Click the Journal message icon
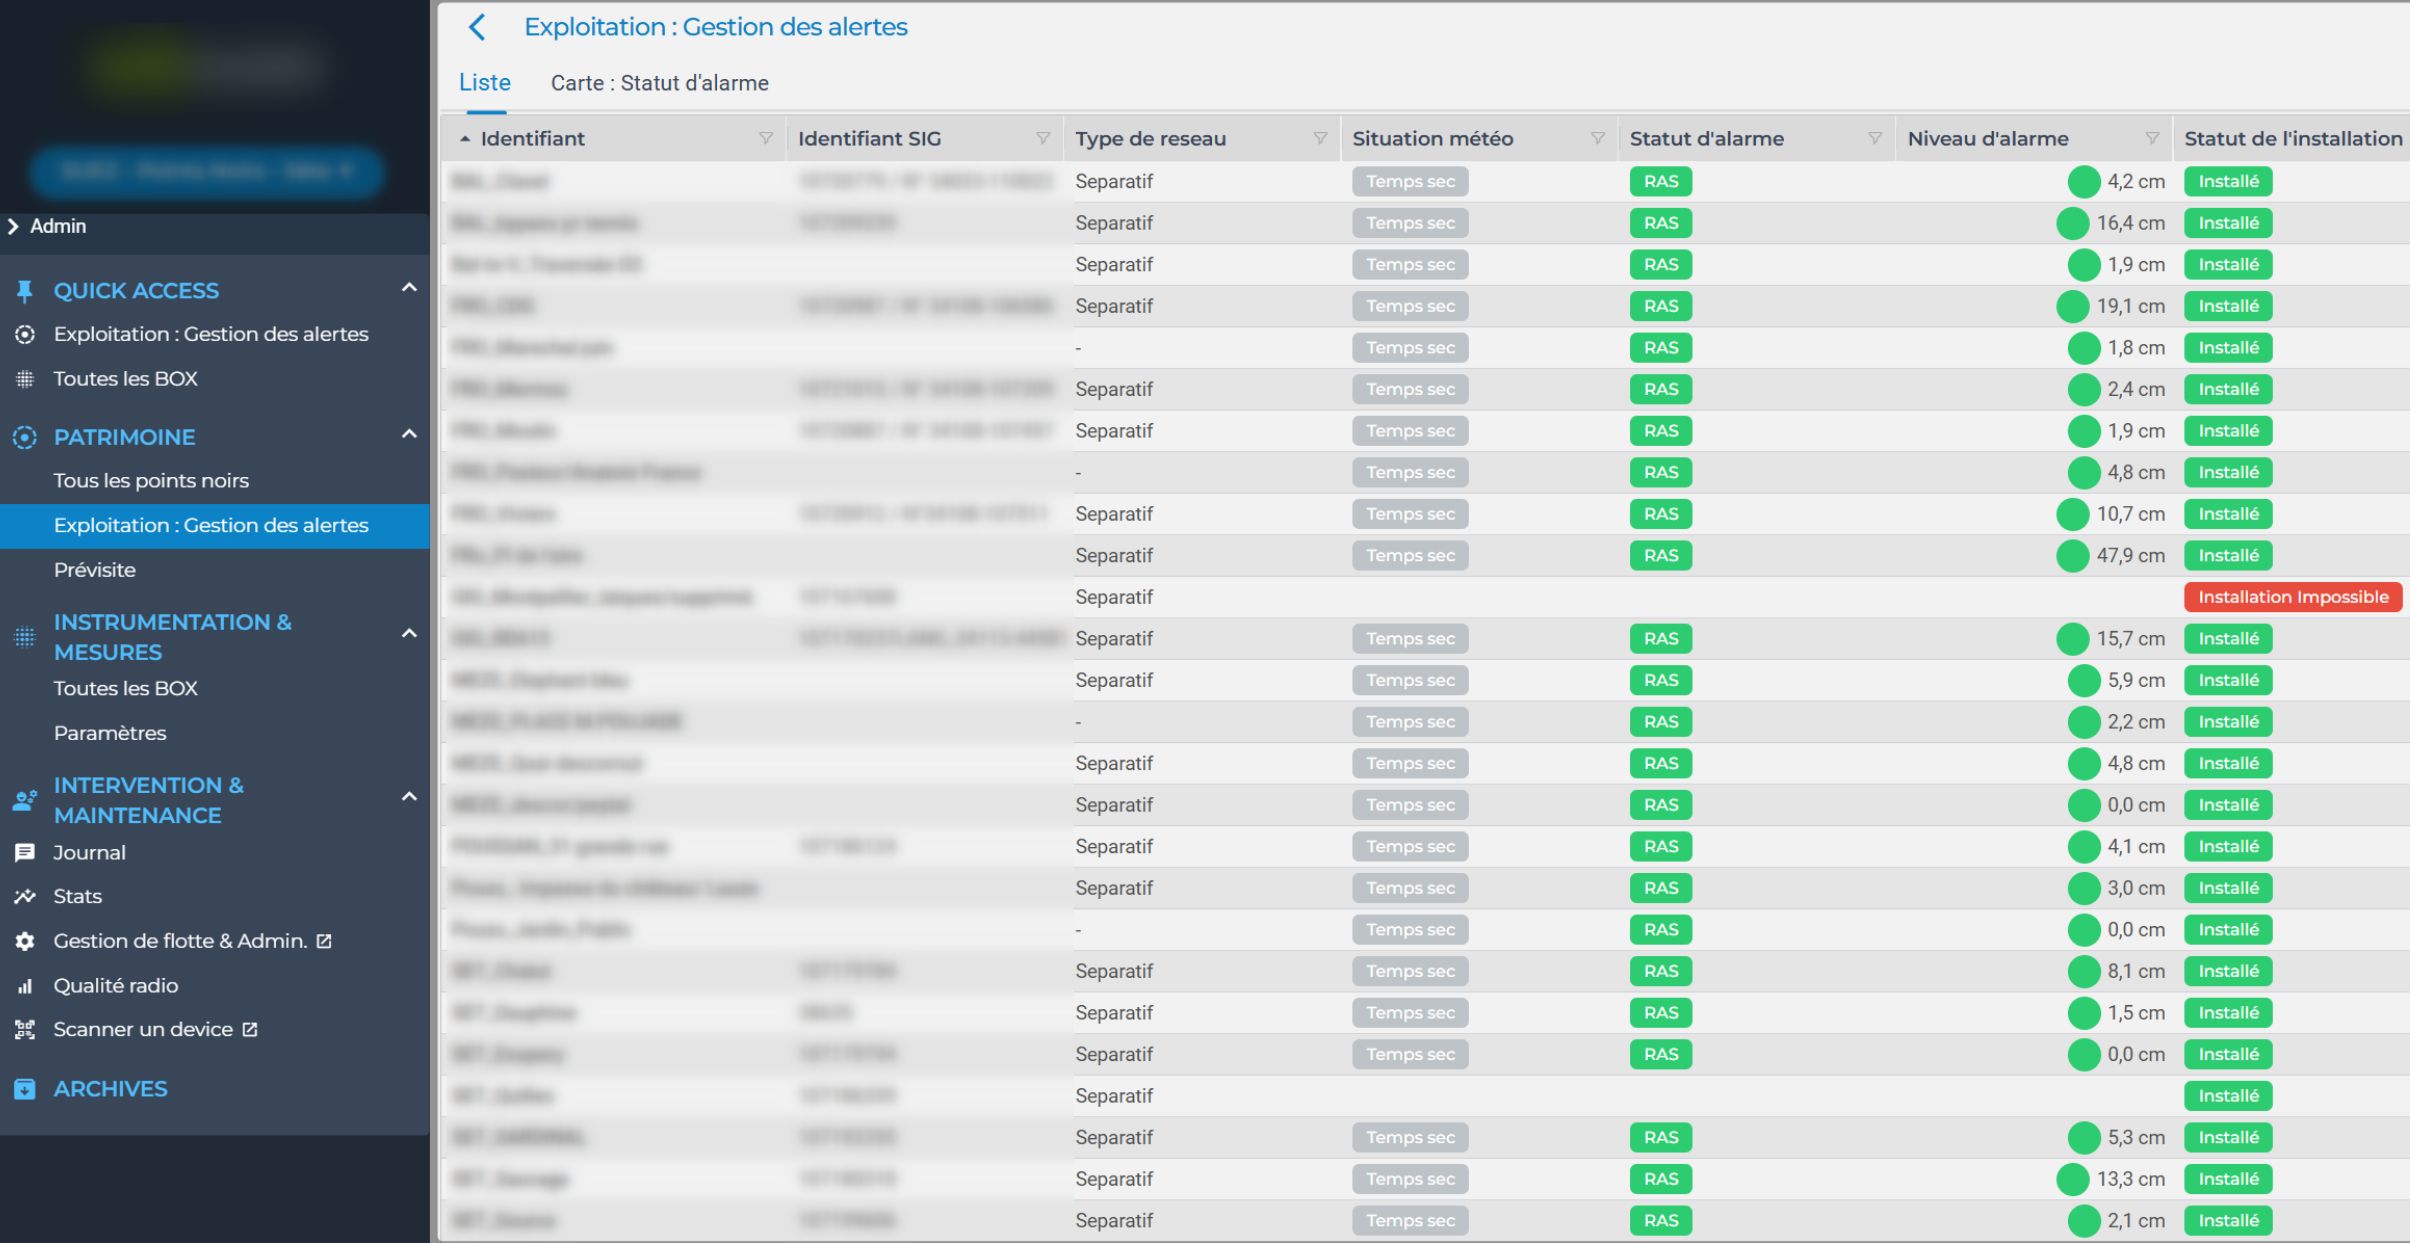The image size is (2410, 1243). click(x=25, y=853)
